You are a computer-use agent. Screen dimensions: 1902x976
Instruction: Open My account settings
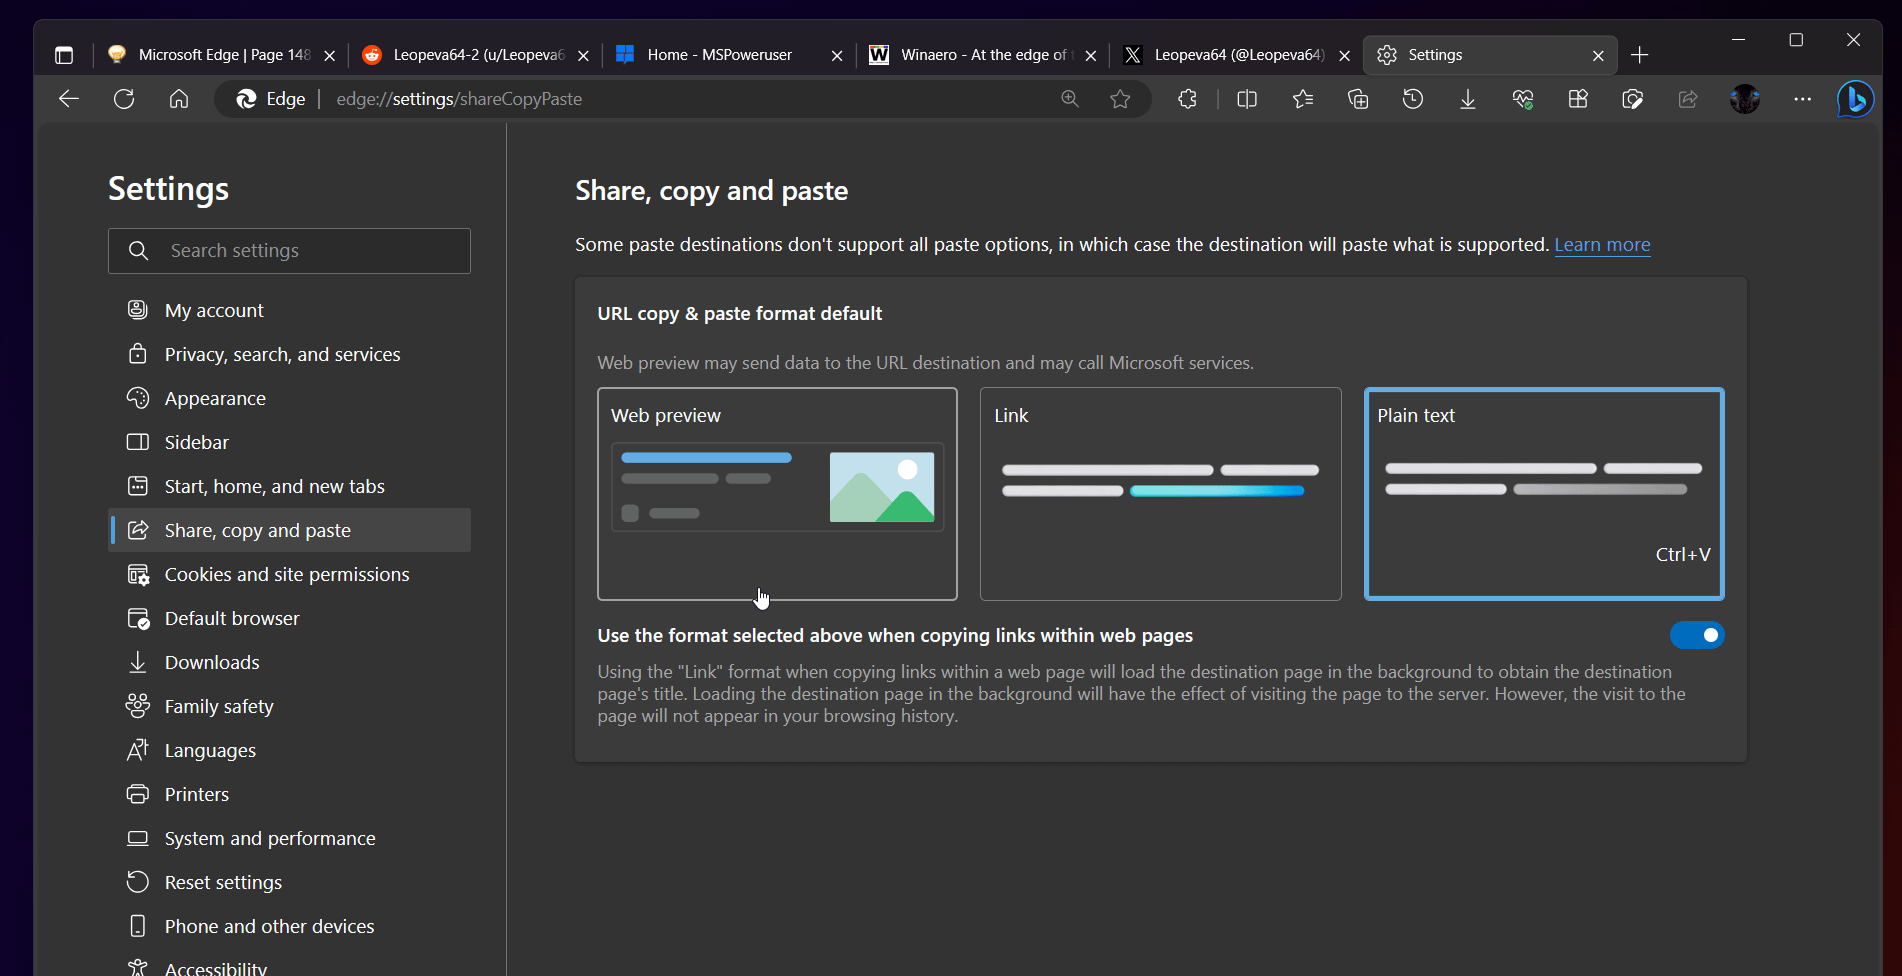[x=289, y=310]
